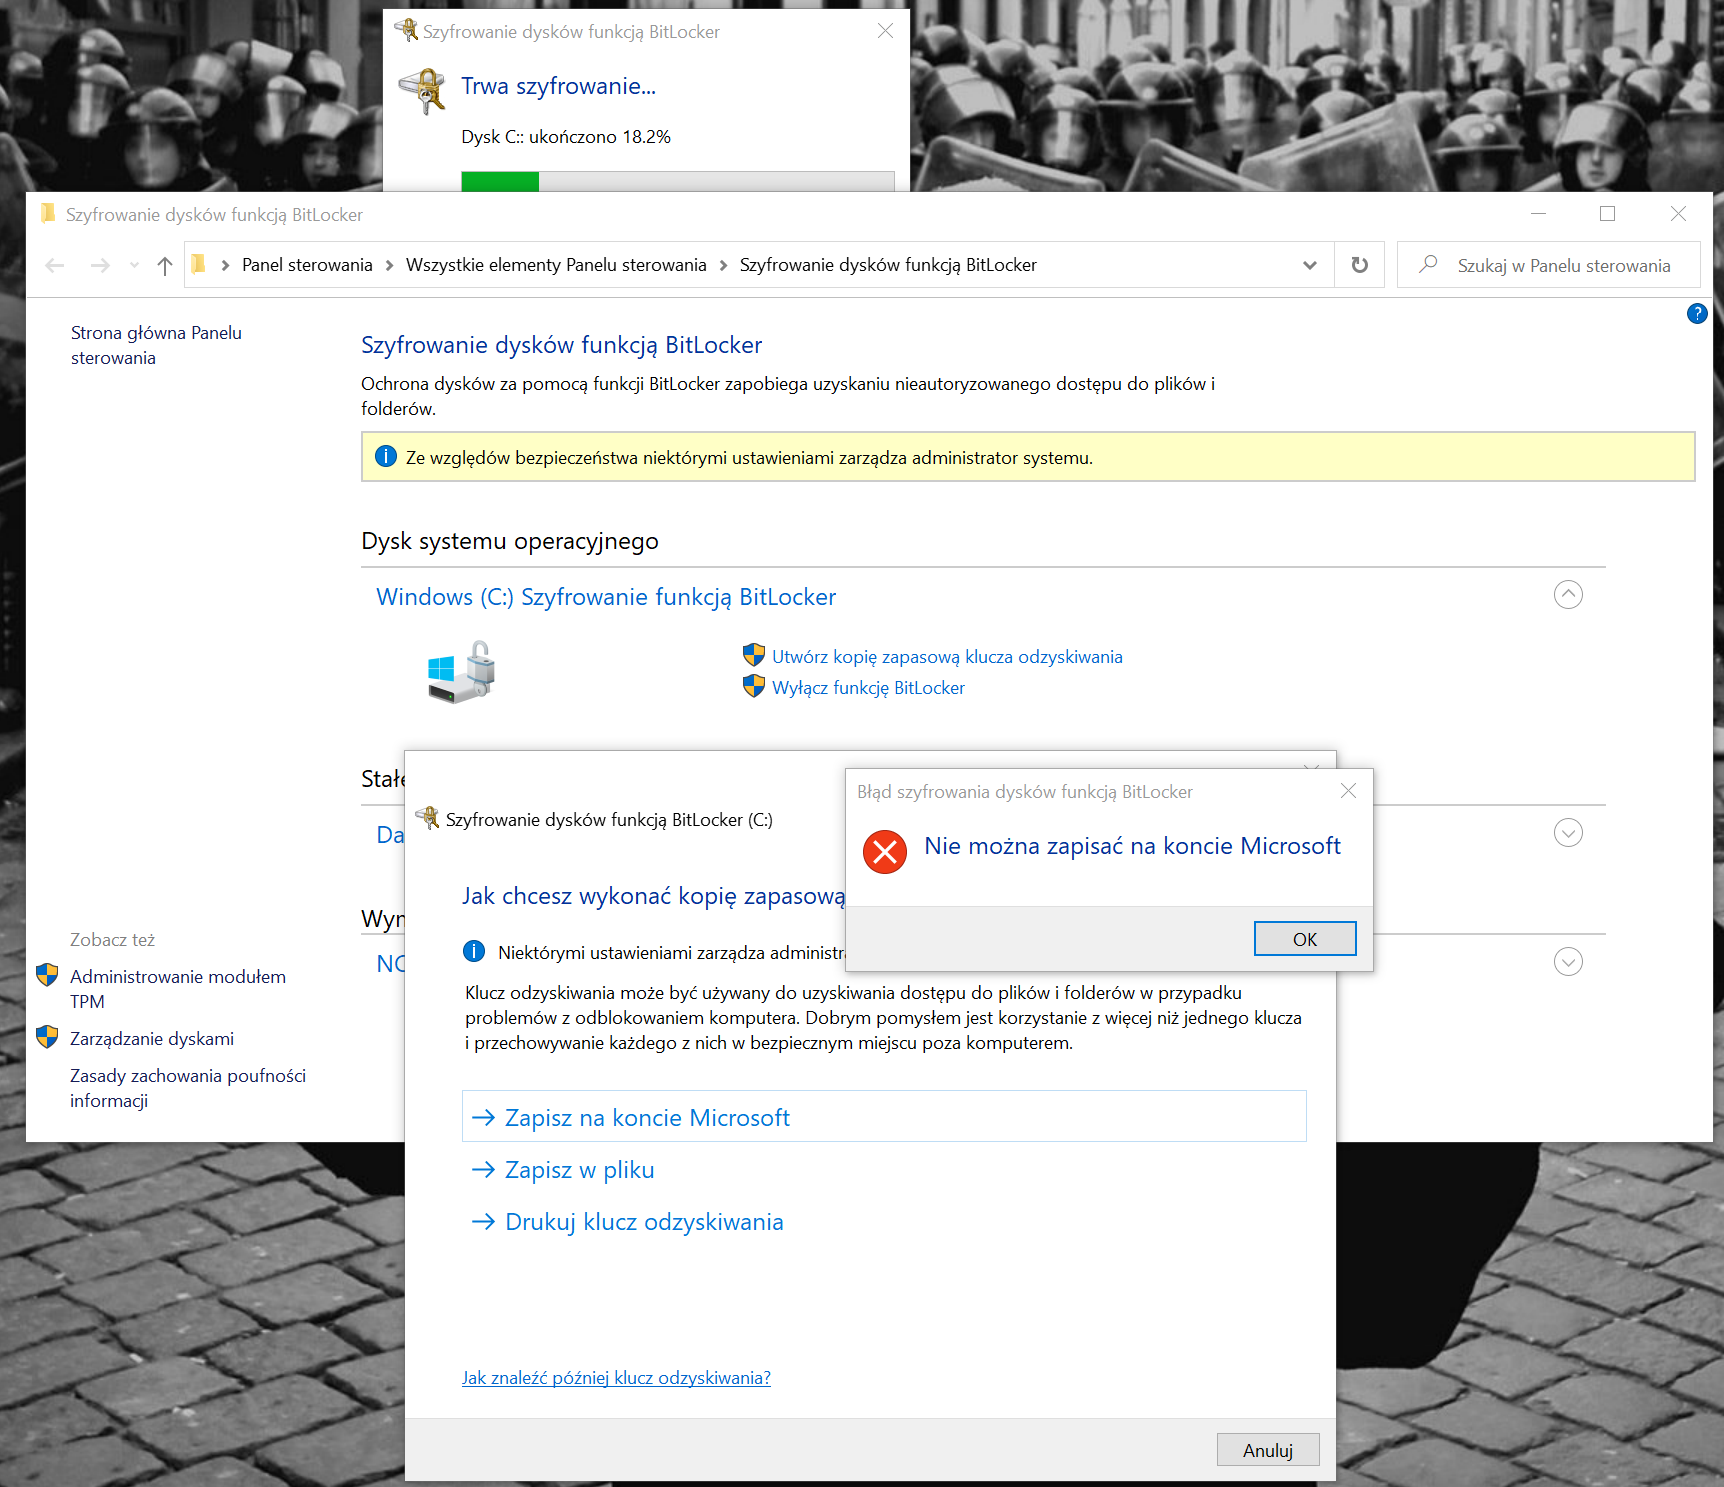Viewport: 1724px width, 1487px height.
Task: Choose Zapisz na koncie Microsoft option
Action: (884, 1117)
